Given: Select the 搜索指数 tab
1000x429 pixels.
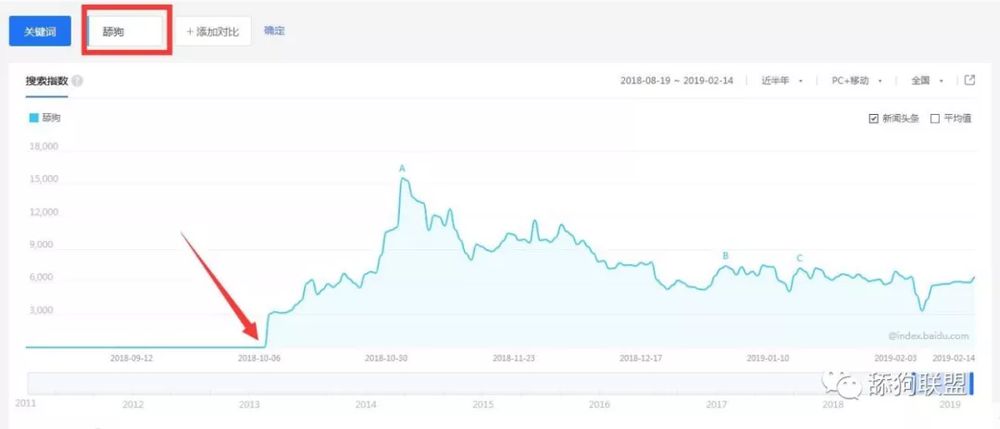Looking at the screenshot, I should point(46,81).
